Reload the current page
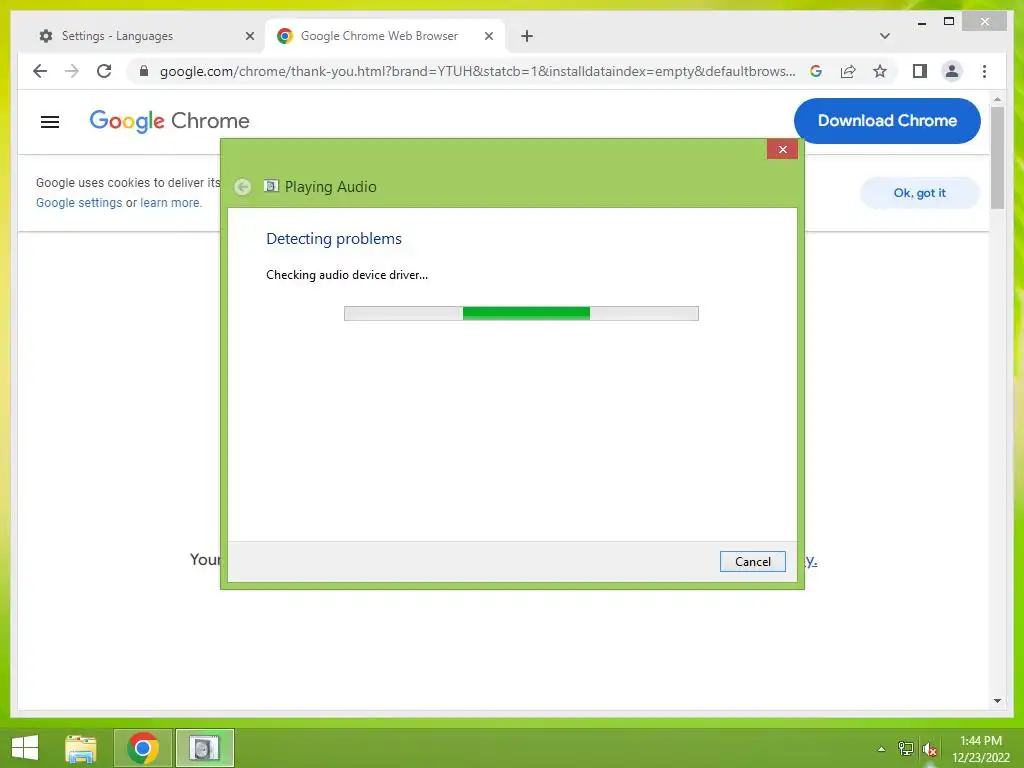The width and height of the screenshot is (1024, 768). (104, 71)
